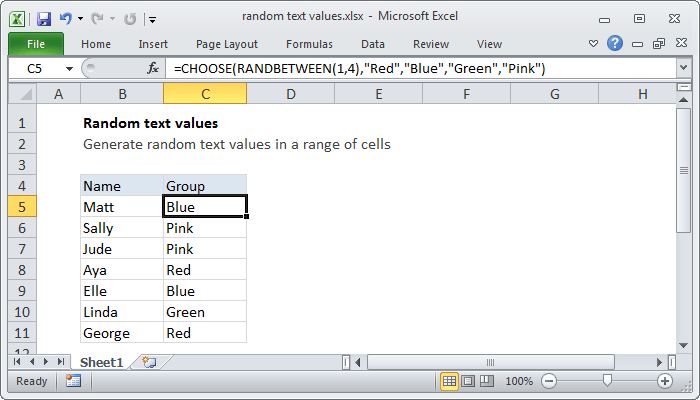Click the Save icon in Quick Access Toolbar
Image resolution: width=700 pixels, height=400 pixels.
[43, 18]
